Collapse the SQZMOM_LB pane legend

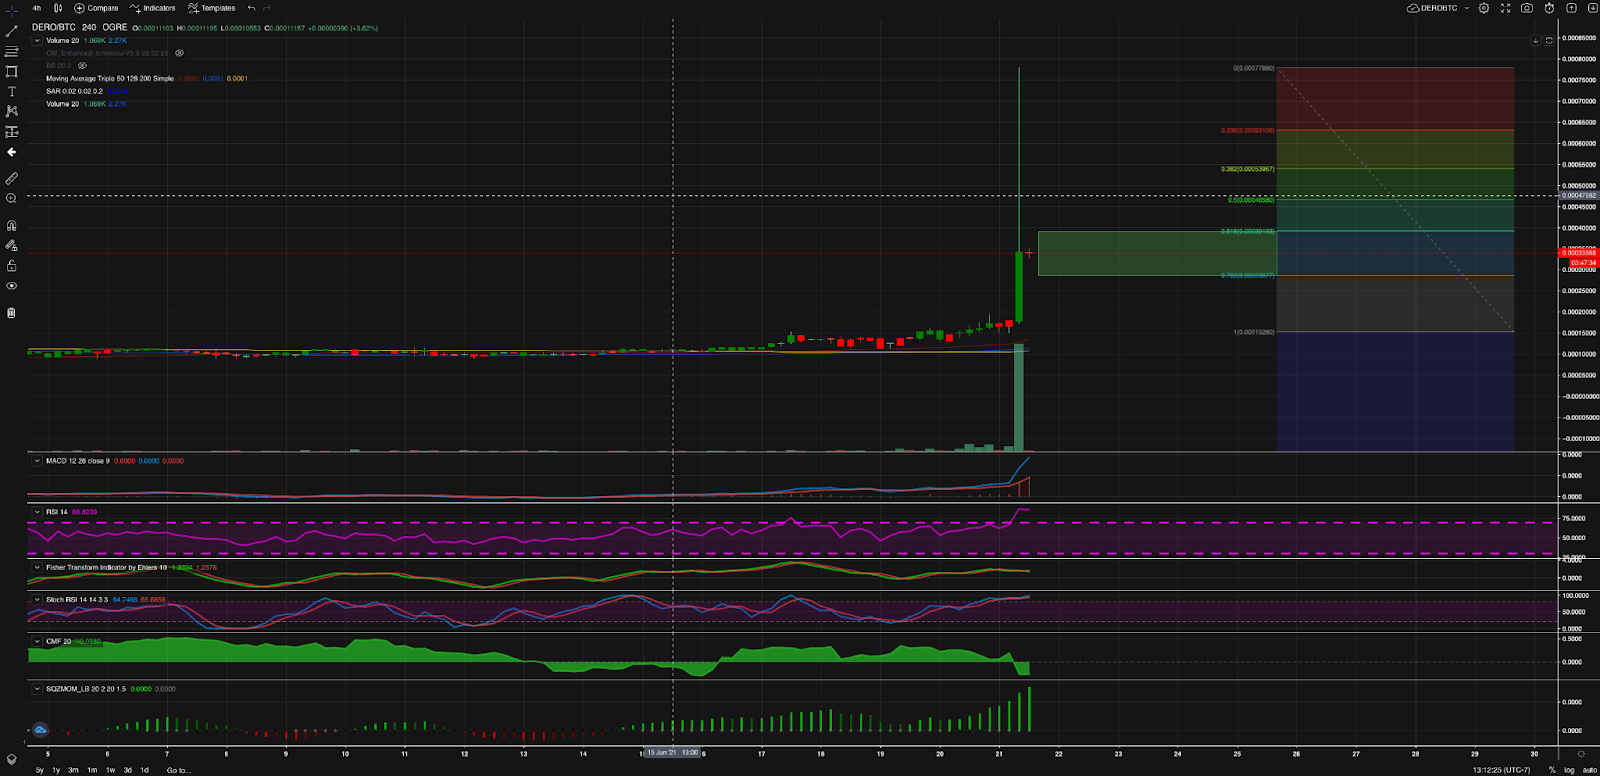click(x=37, y=689)
